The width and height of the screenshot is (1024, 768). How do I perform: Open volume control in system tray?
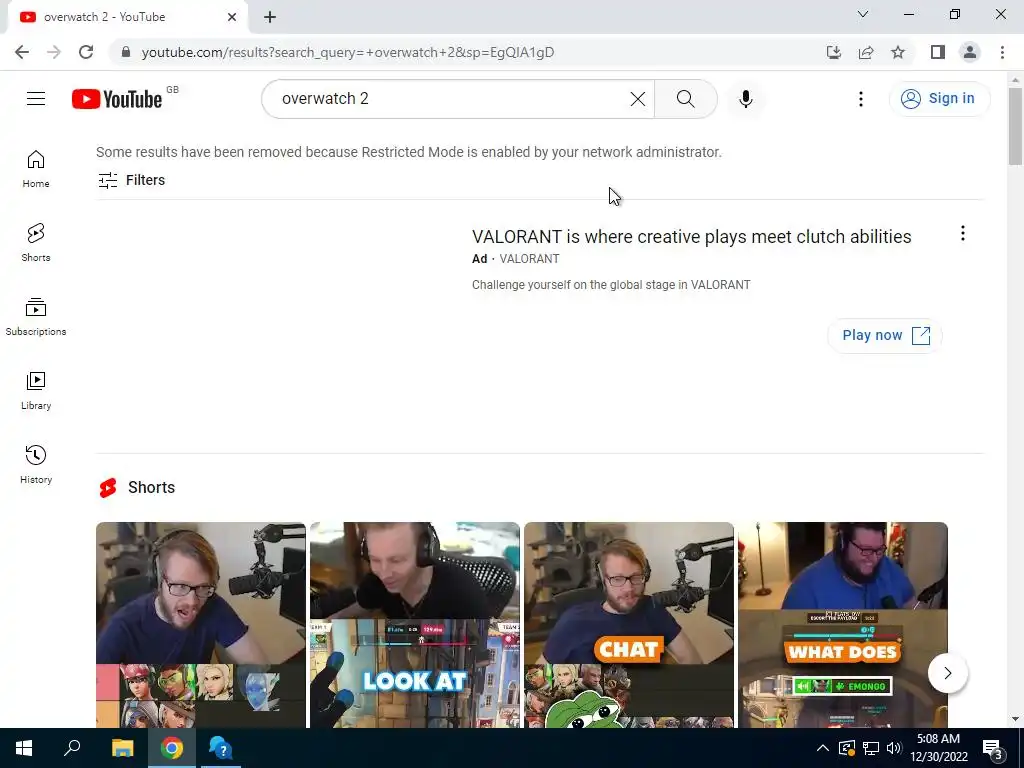pyautogui.click(x=894, y=748)
